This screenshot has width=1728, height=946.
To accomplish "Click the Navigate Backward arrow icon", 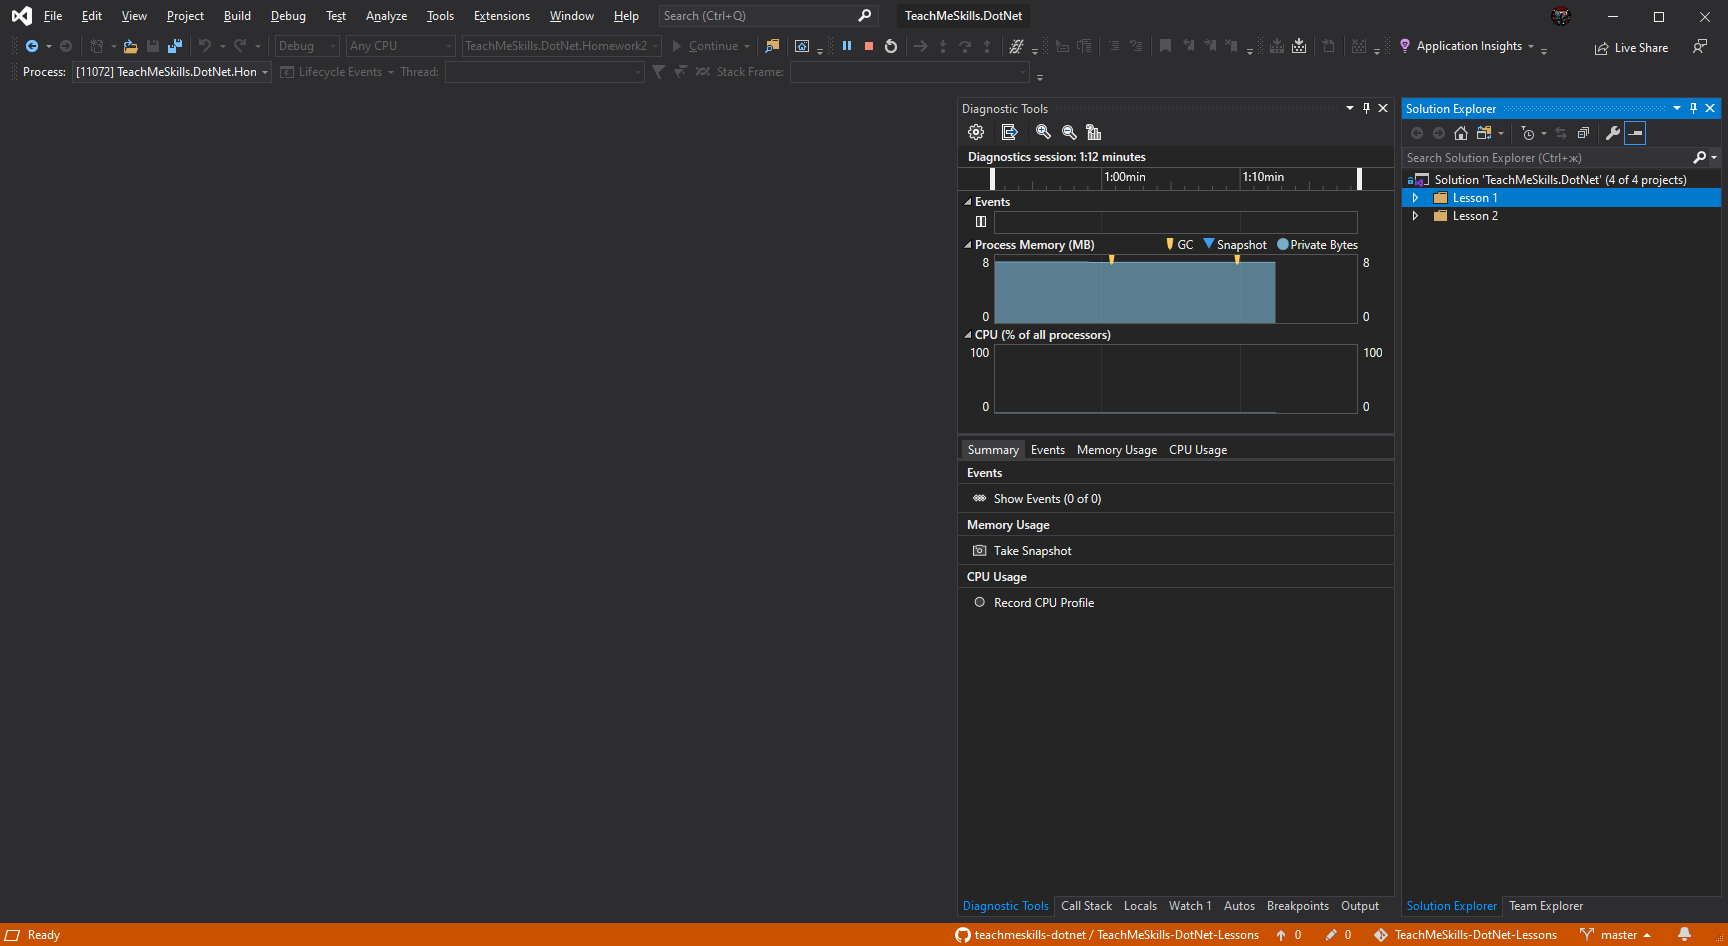I will [x=32, y=46].
